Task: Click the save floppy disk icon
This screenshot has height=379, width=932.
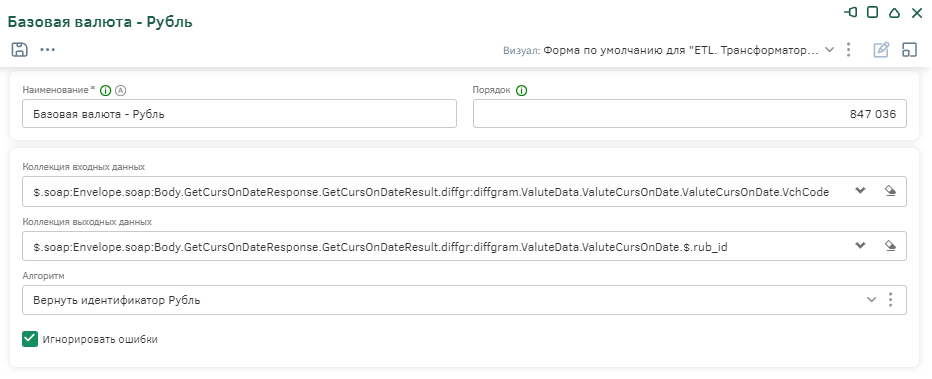Action: point(20,50)
